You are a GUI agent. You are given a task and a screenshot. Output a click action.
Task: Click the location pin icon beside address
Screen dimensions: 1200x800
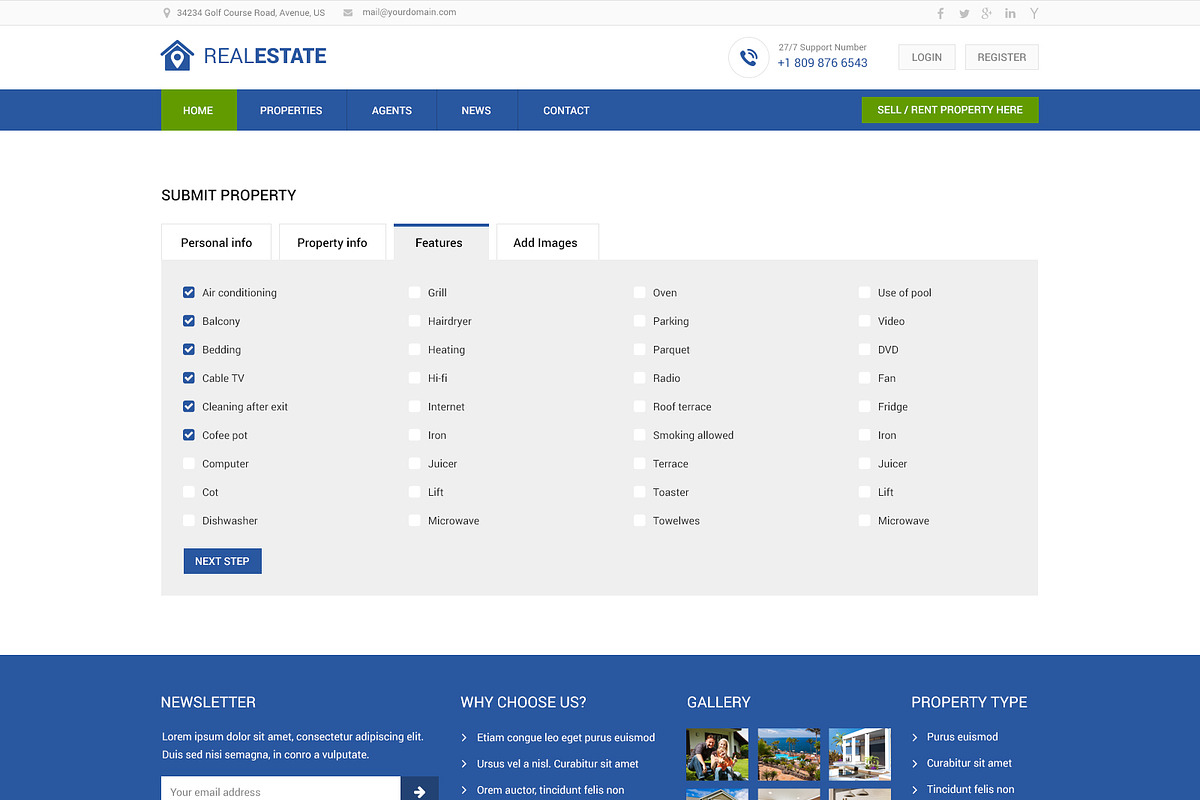pyautogui.click(x=166, y=13)
